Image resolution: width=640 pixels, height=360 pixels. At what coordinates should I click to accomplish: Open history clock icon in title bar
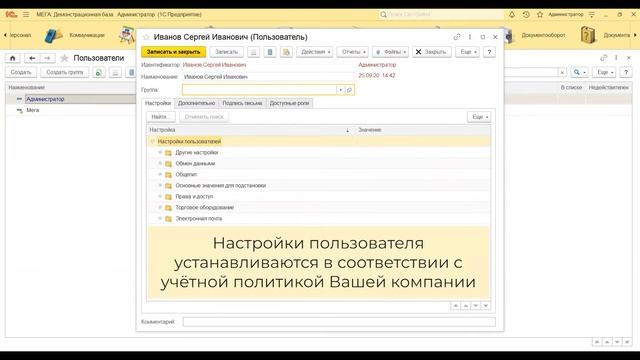coord(526,14)
